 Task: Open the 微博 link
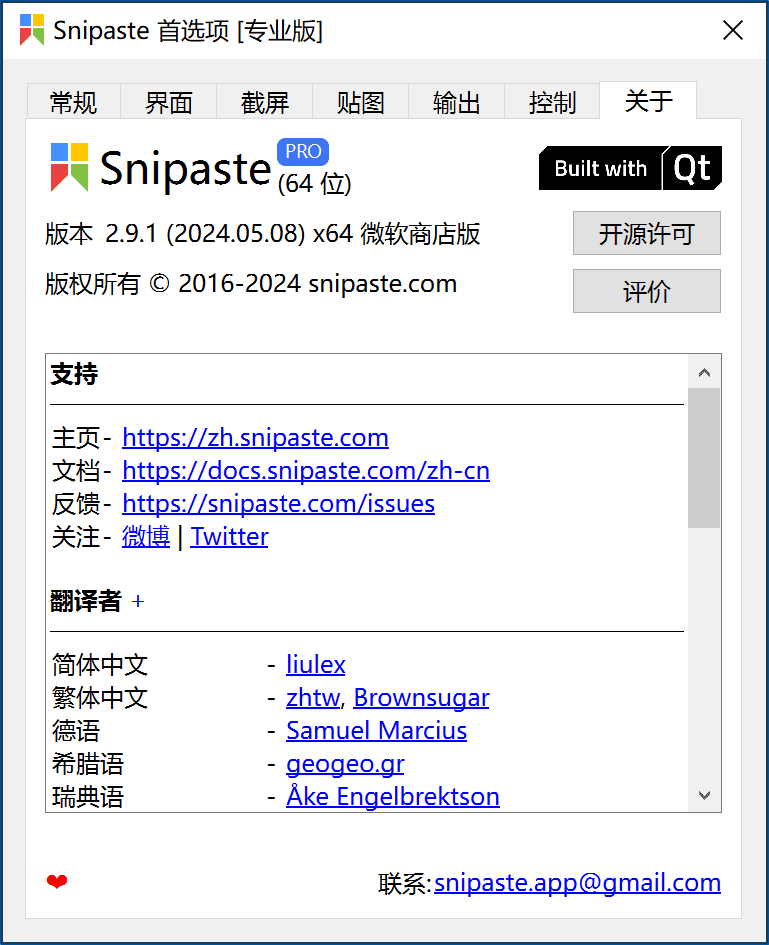(146, 536)
